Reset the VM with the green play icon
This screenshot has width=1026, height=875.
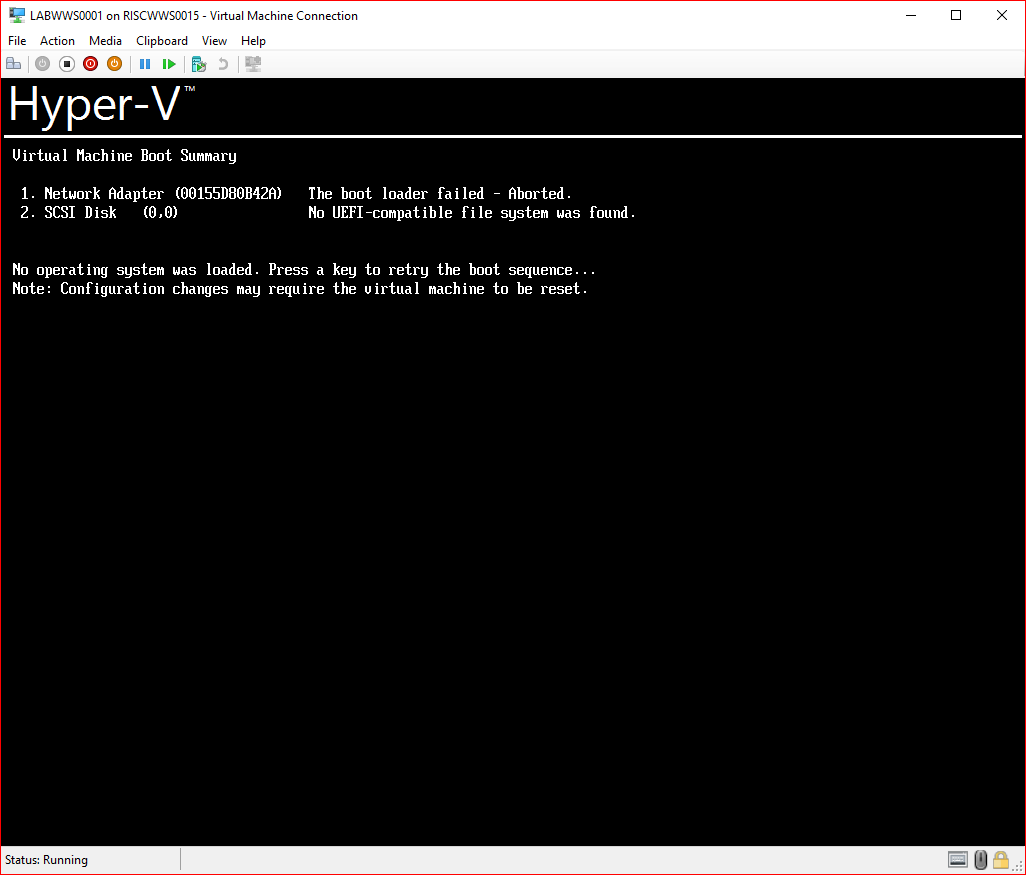pos(169,64)
